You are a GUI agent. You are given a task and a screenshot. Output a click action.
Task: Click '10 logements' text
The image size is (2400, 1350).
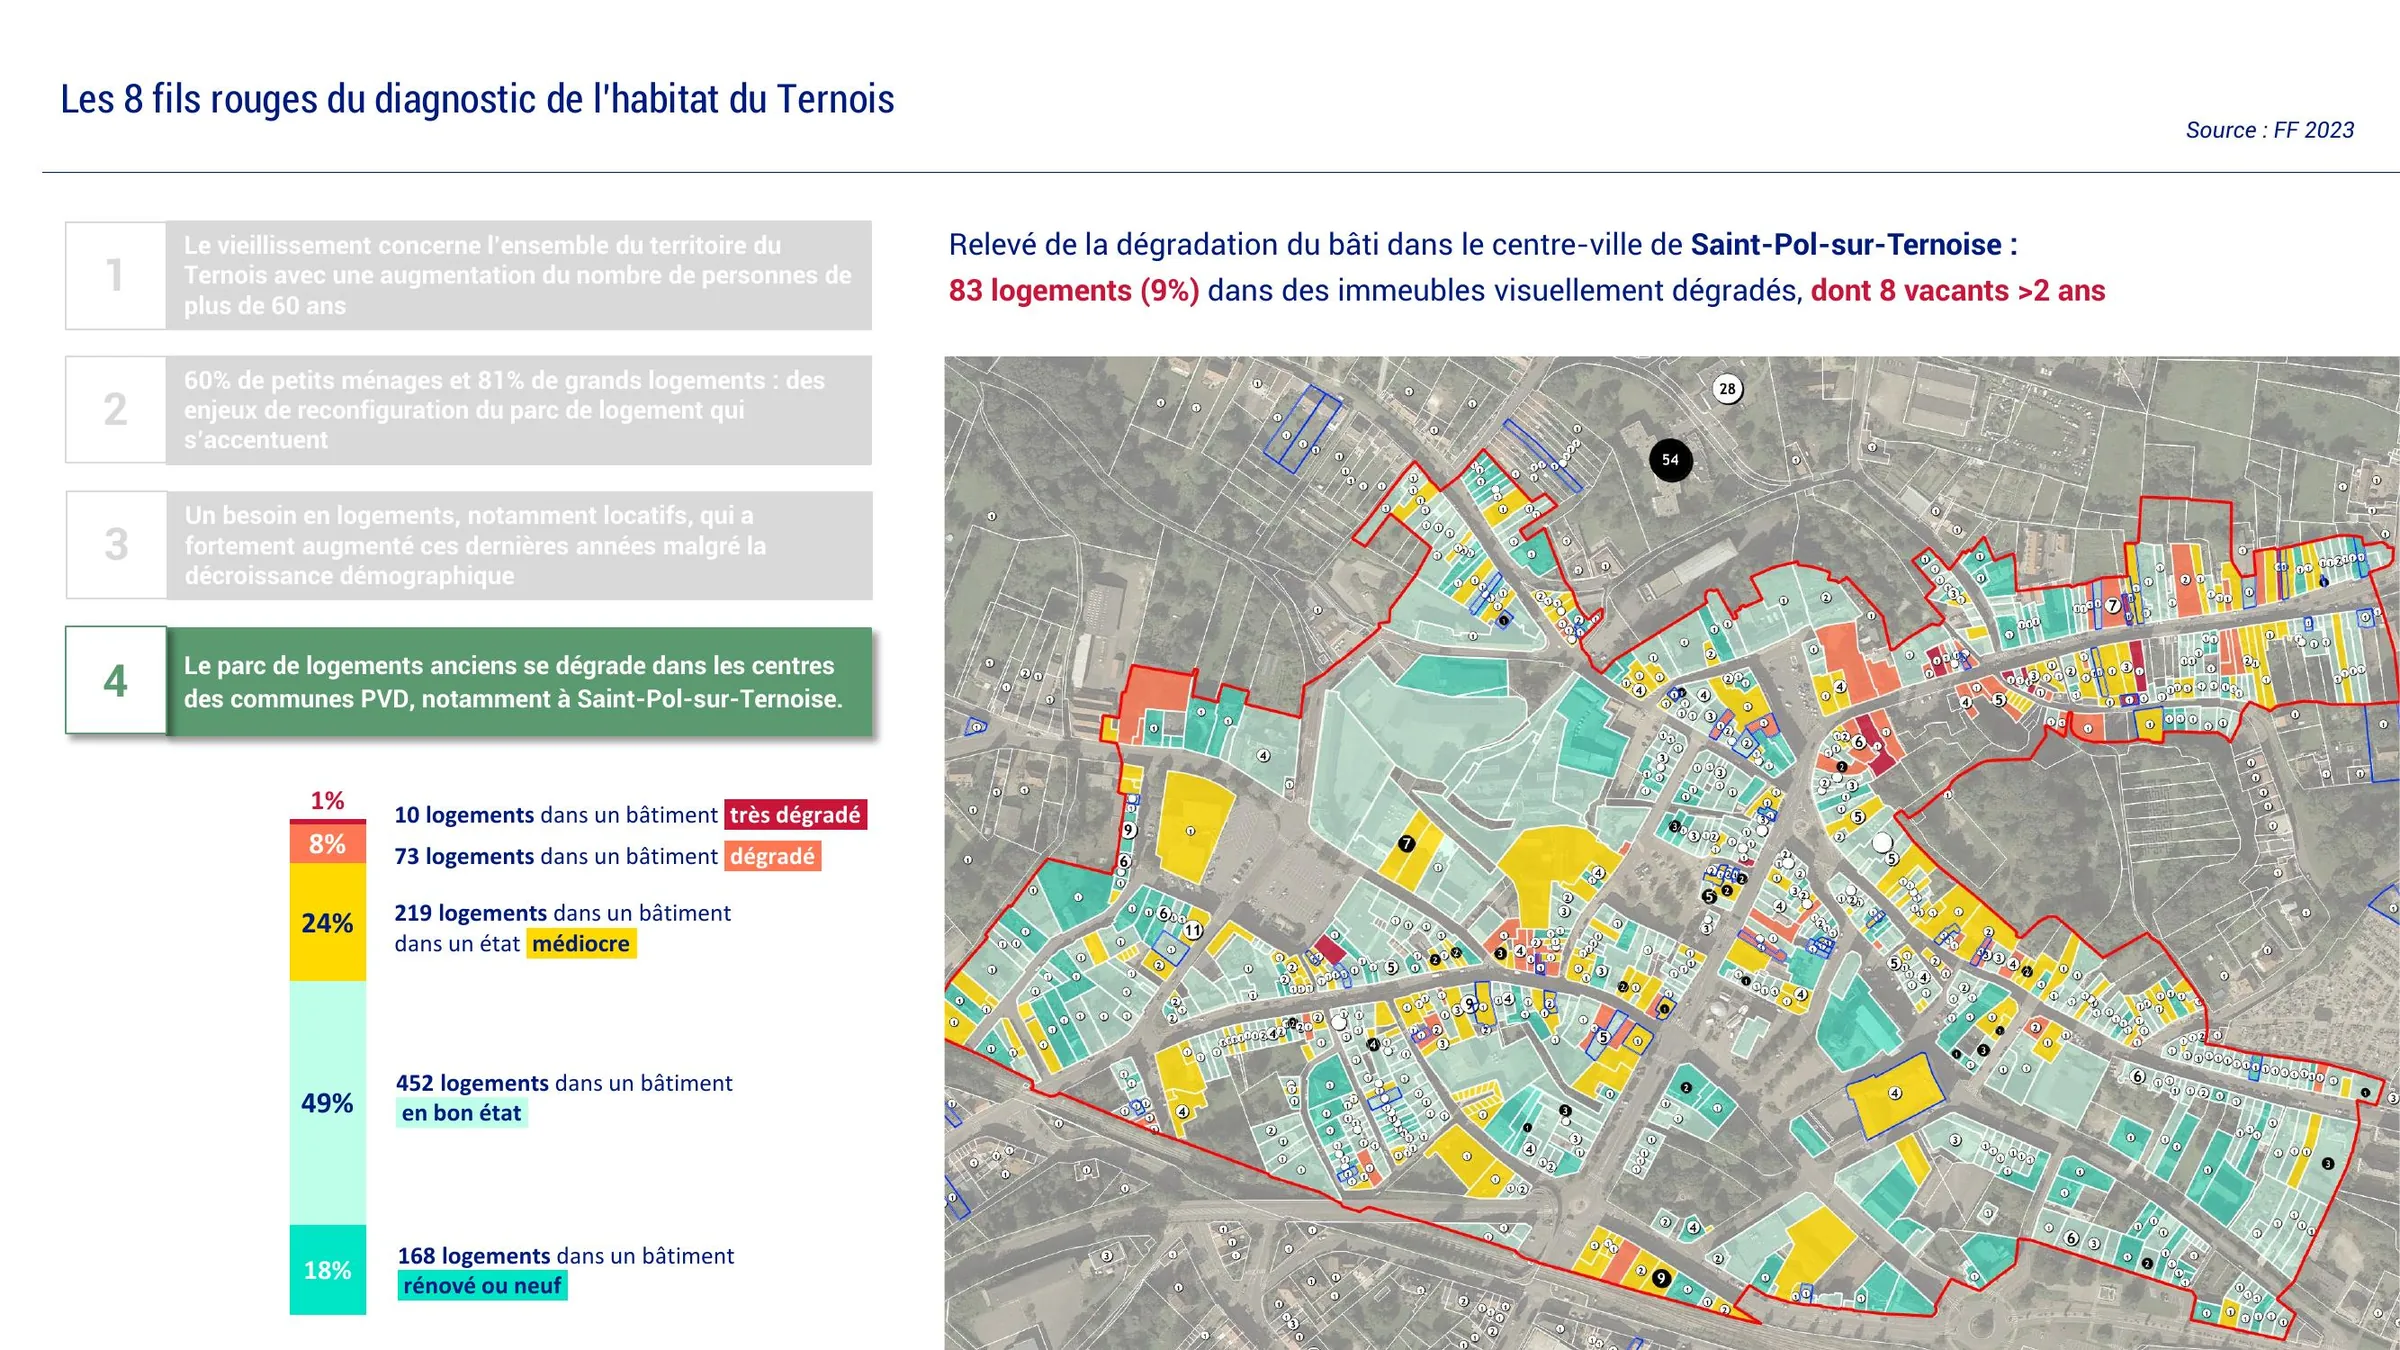point(464,815)
